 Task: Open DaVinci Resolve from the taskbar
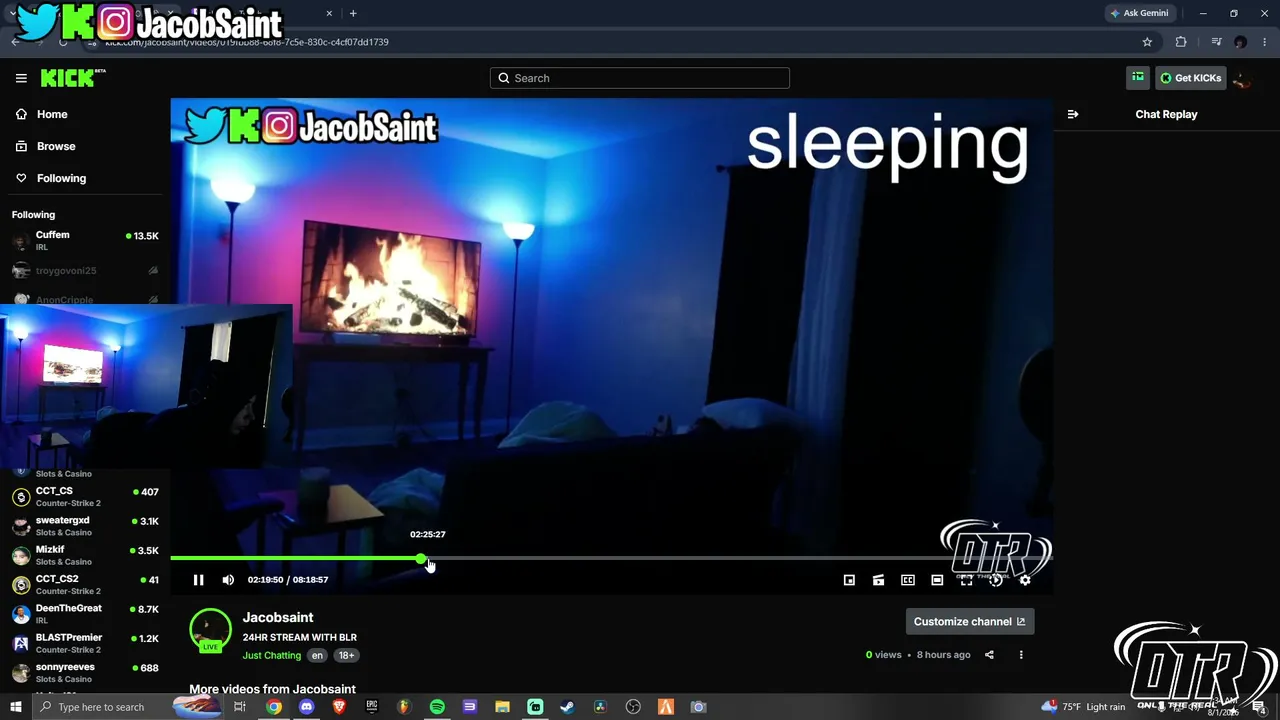[x=600, y=707]
